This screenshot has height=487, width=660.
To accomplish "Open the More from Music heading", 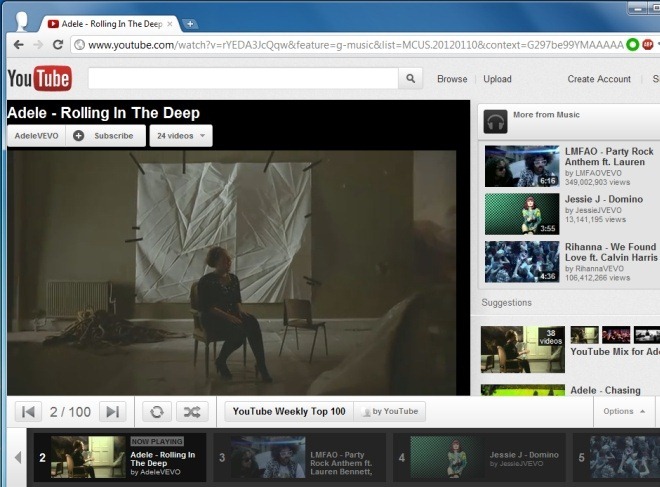I will (x=546, y=115).
